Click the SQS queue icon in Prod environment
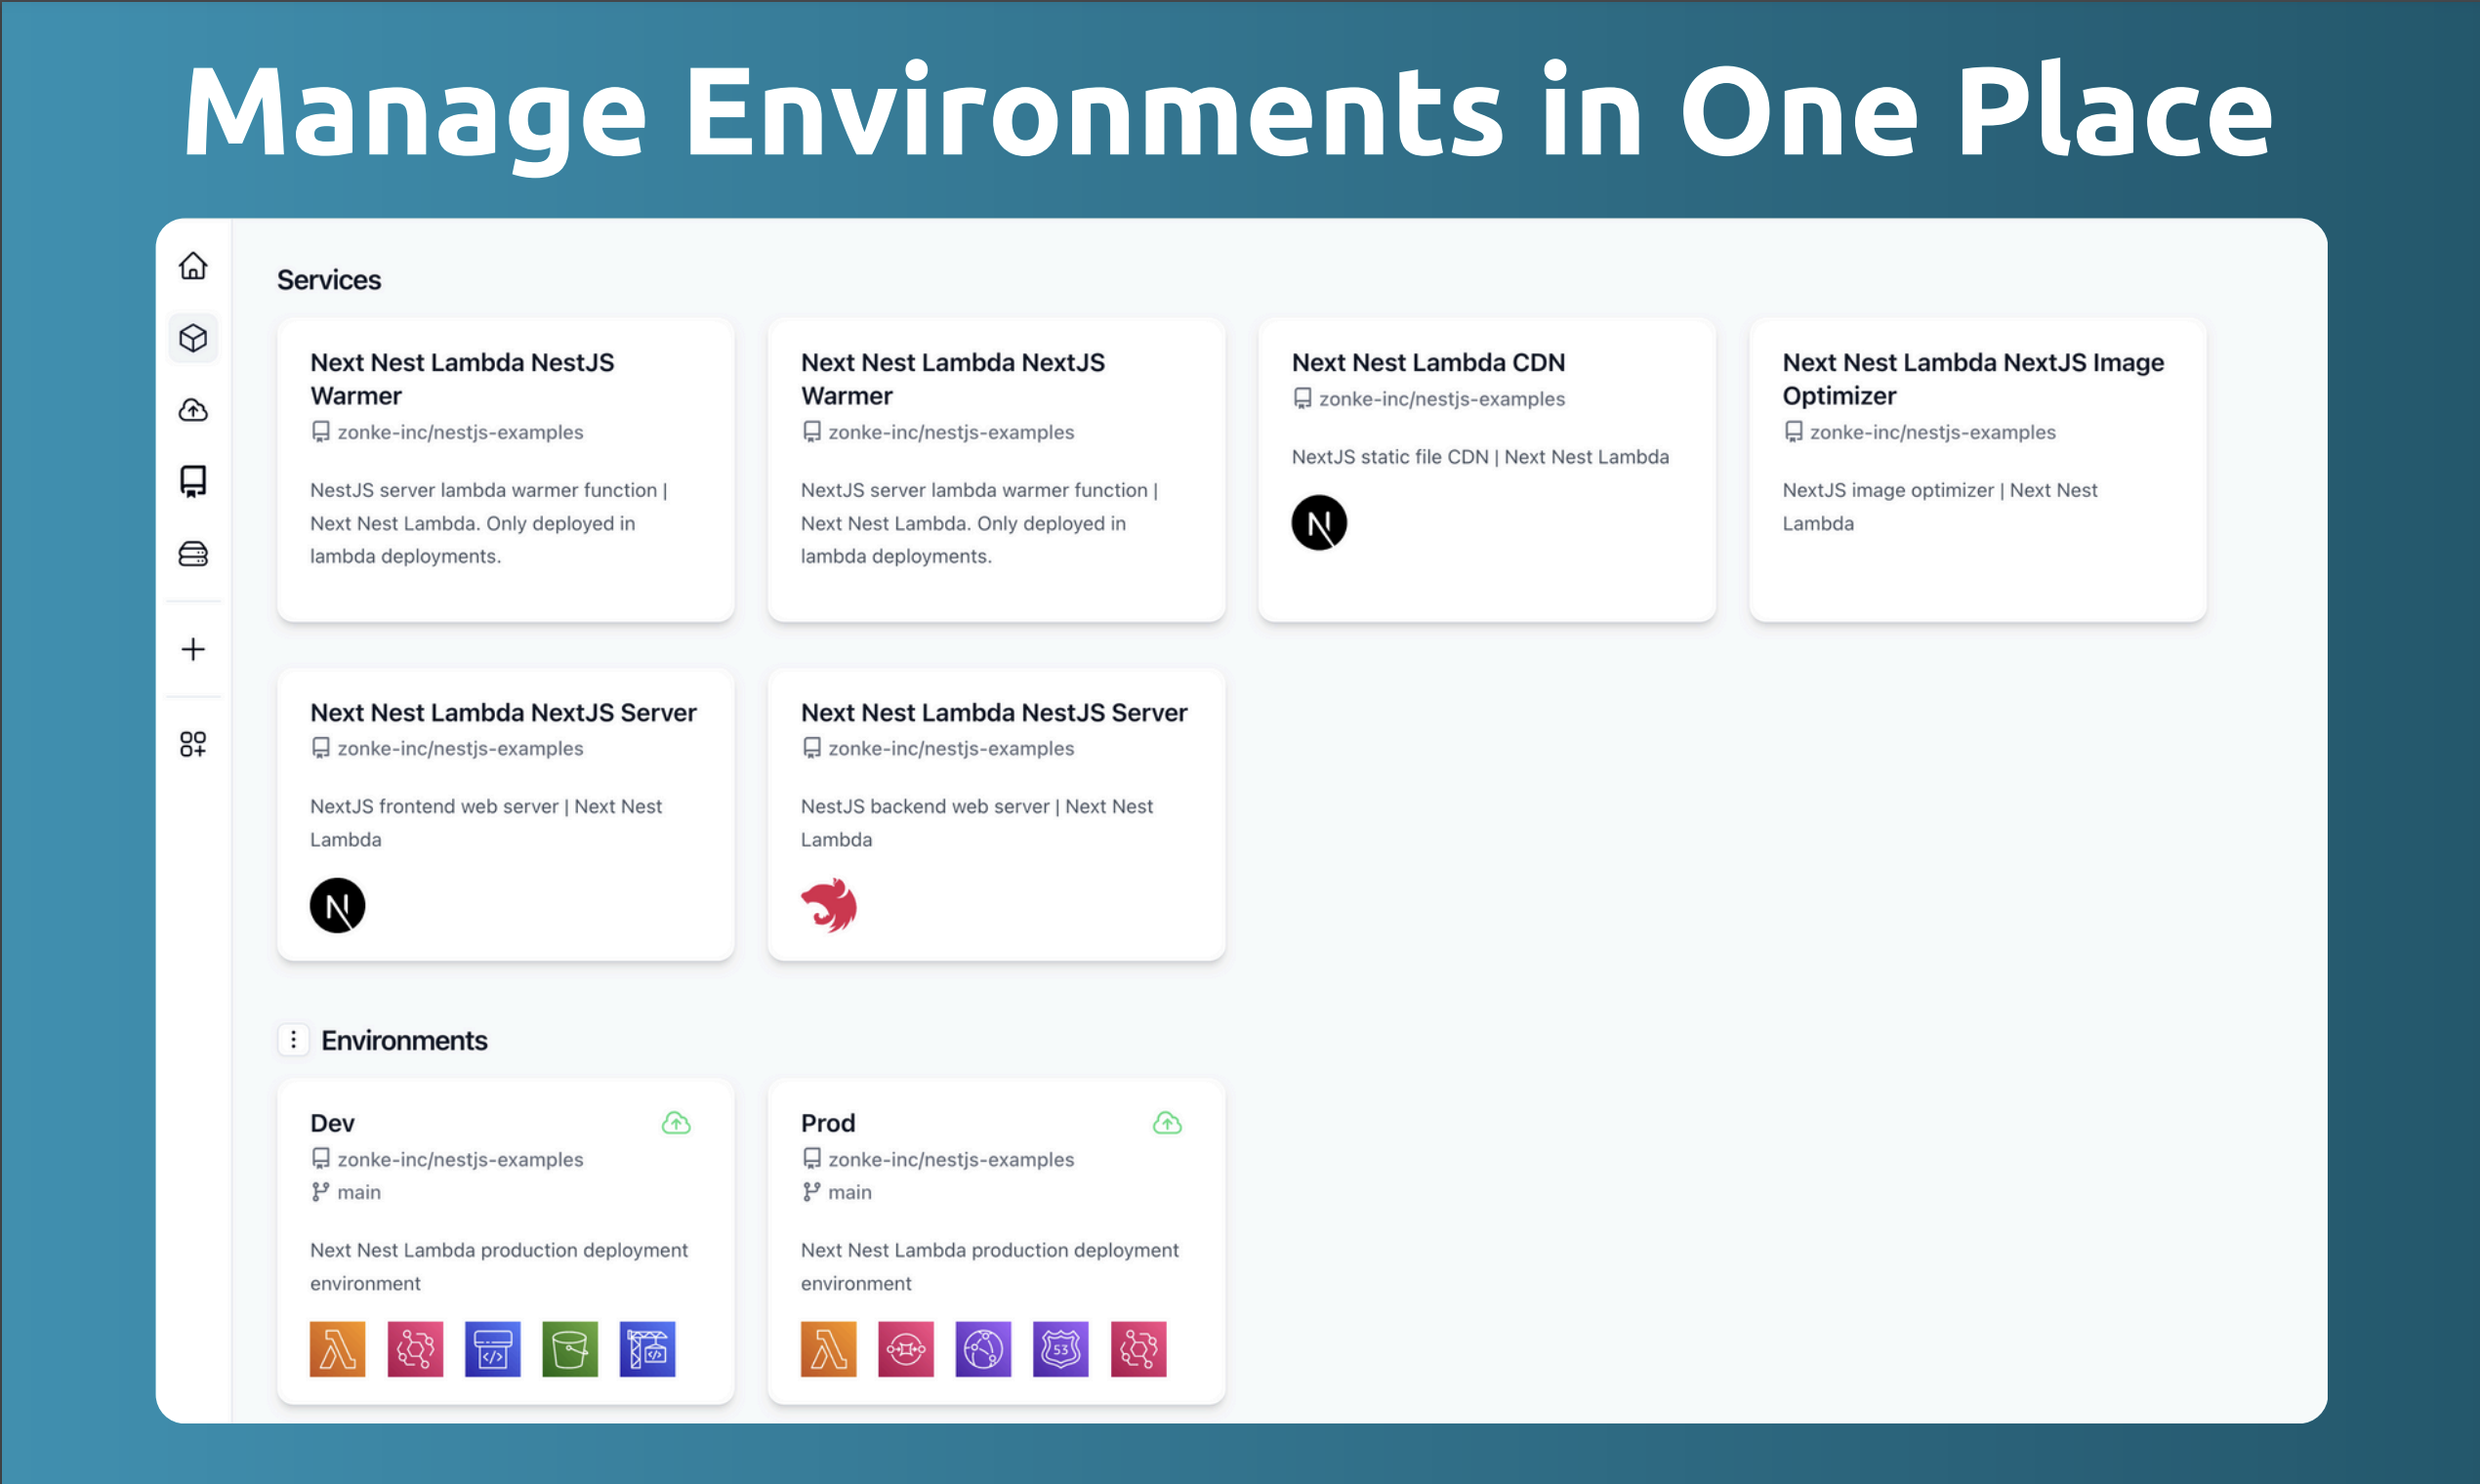This screenshot has width=2480, height=1484. (906, 1349)
